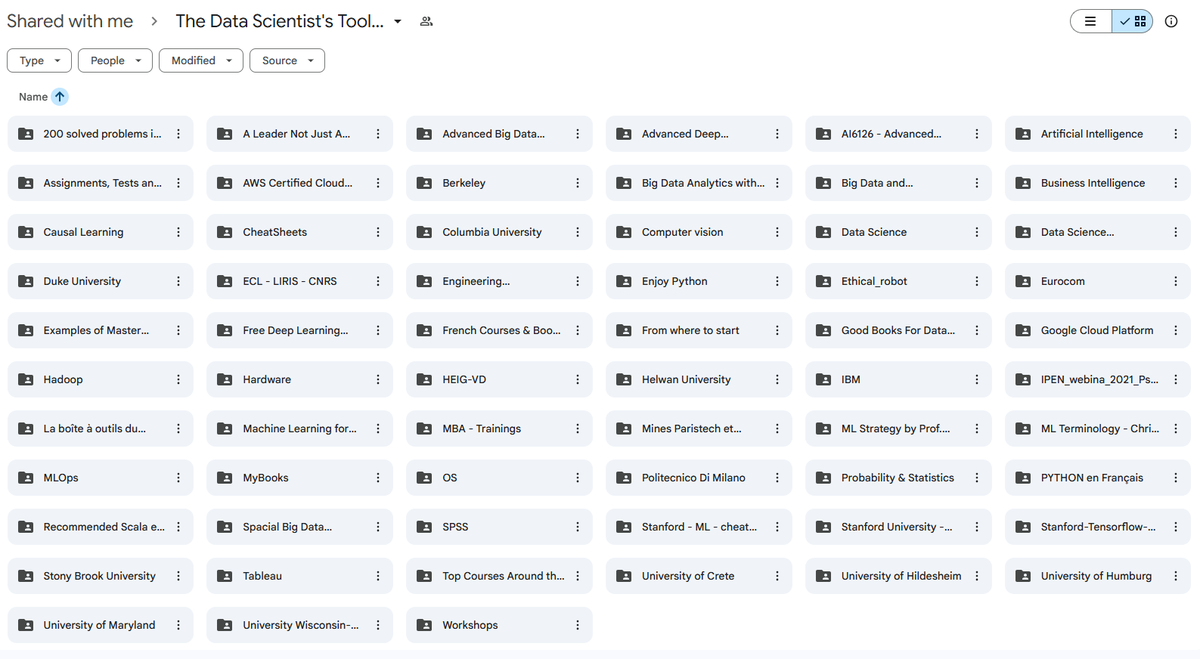Open more actions for Tableau folder
Image resolution: width=1200 pixels, height=659 pixels.
click(378, 576)
